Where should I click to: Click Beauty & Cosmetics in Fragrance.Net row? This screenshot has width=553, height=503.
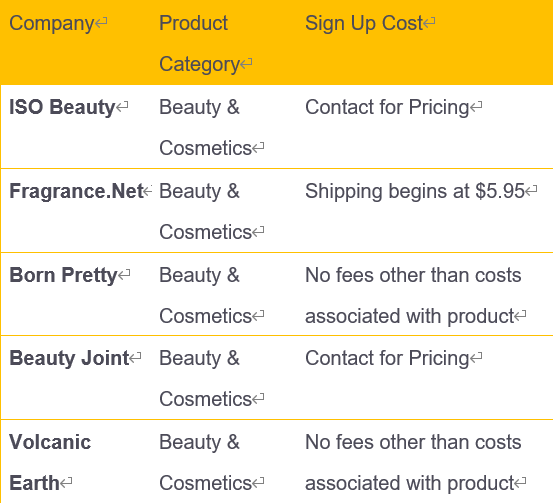[205, 211]
